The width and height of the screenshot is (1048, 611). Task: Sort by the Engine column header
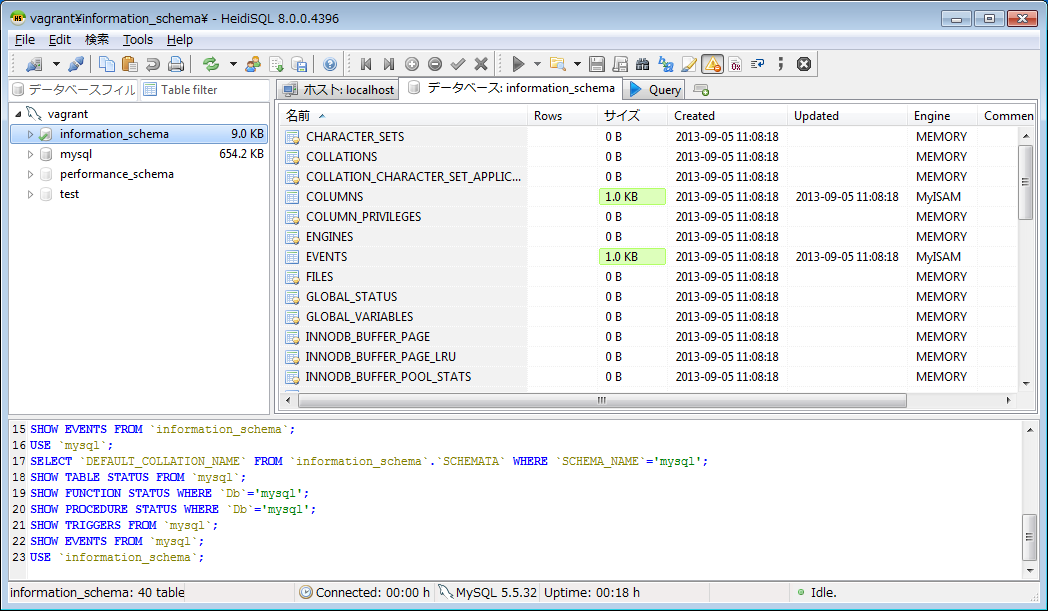pyautogui.click(x=942, y=116)
